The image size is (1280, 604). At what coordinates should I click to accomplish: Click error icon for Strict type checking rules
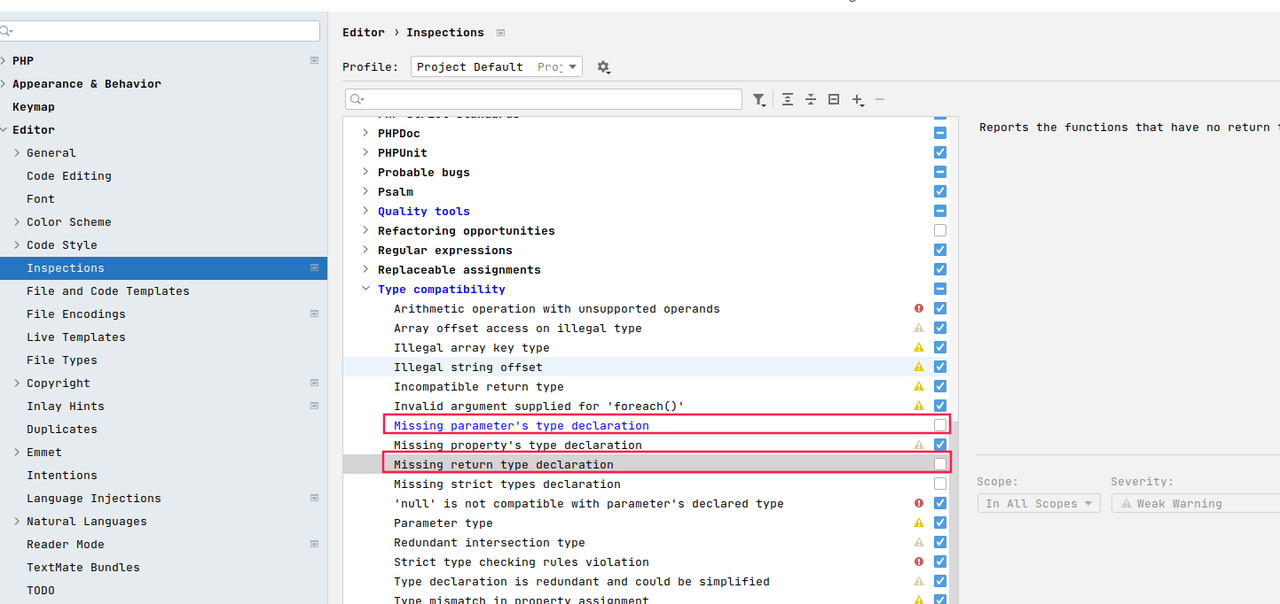click(919, 562)
